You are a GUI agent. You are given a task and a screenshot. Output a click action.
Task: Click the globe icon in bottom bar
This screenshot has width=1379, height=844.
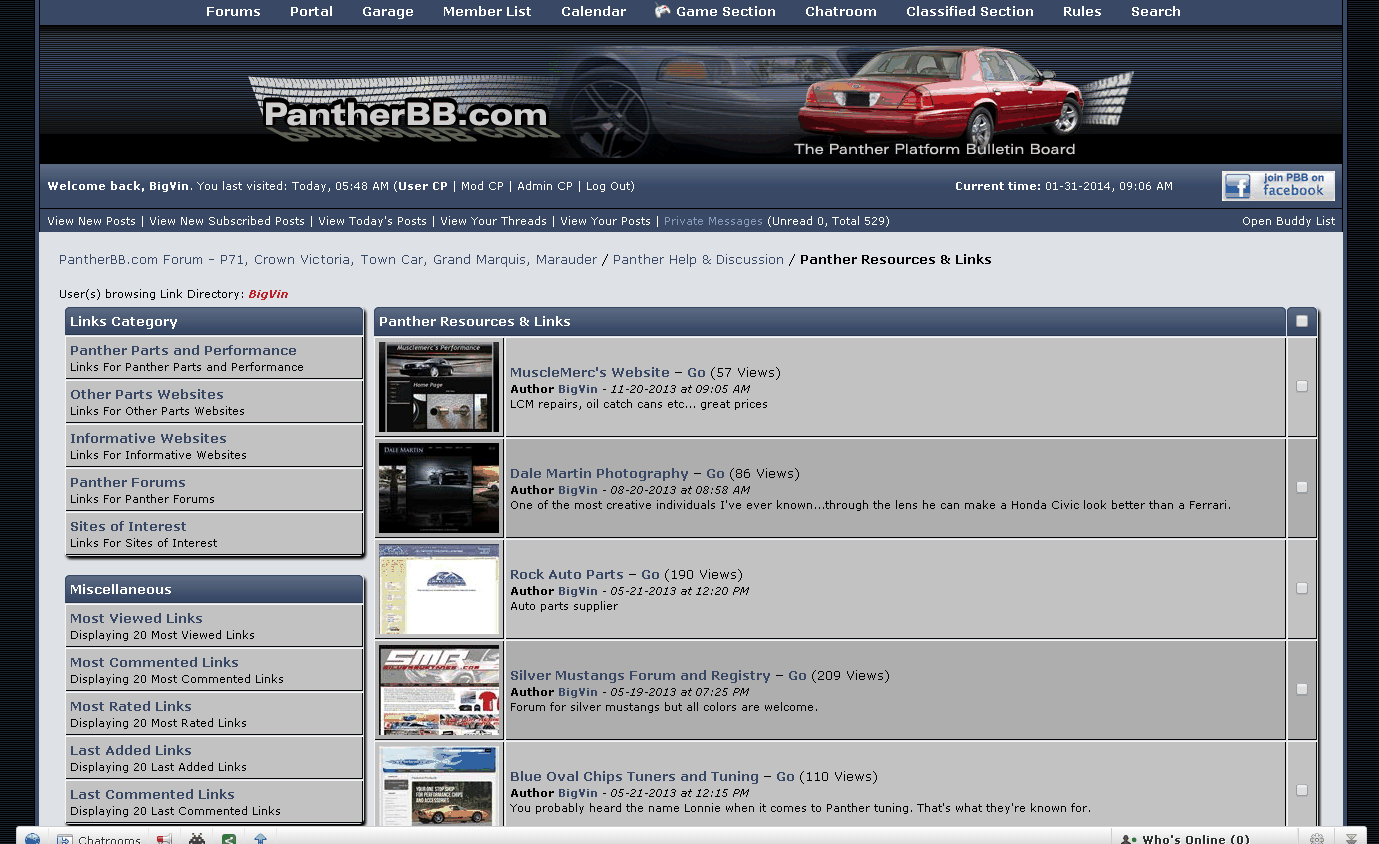point(33,839)
